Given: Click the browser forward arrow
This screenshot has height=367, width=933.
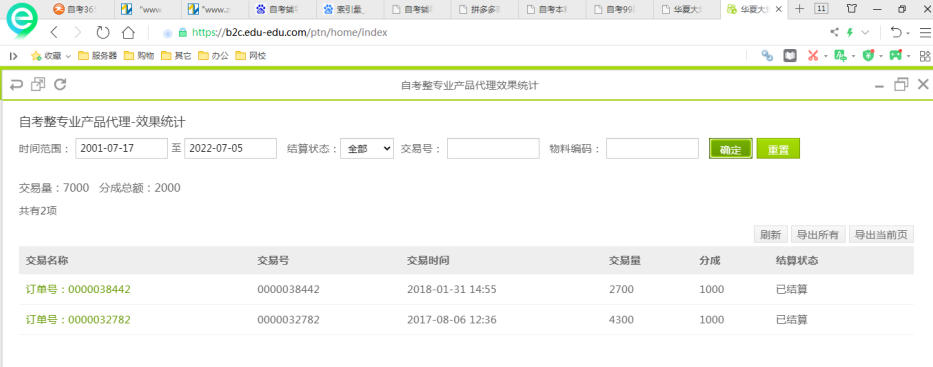Looking at the screenshot, I should 77,32.
